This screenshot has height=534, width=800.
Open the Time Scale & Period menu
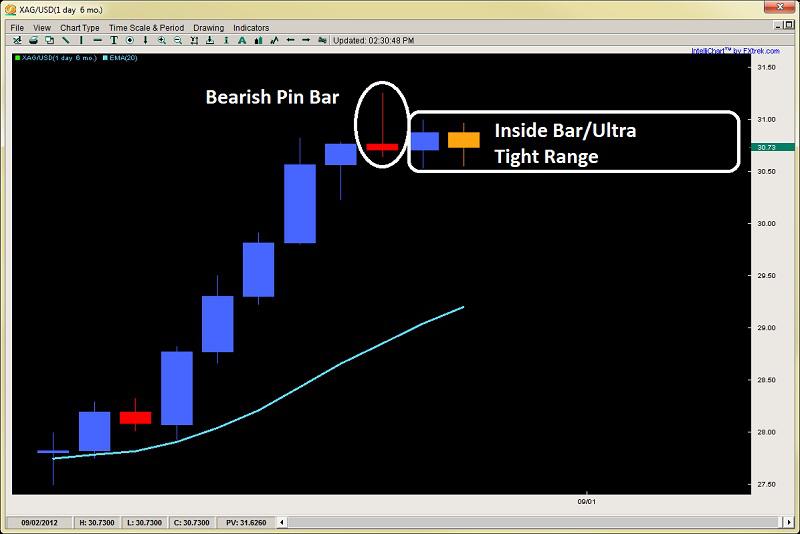(146, 28)
